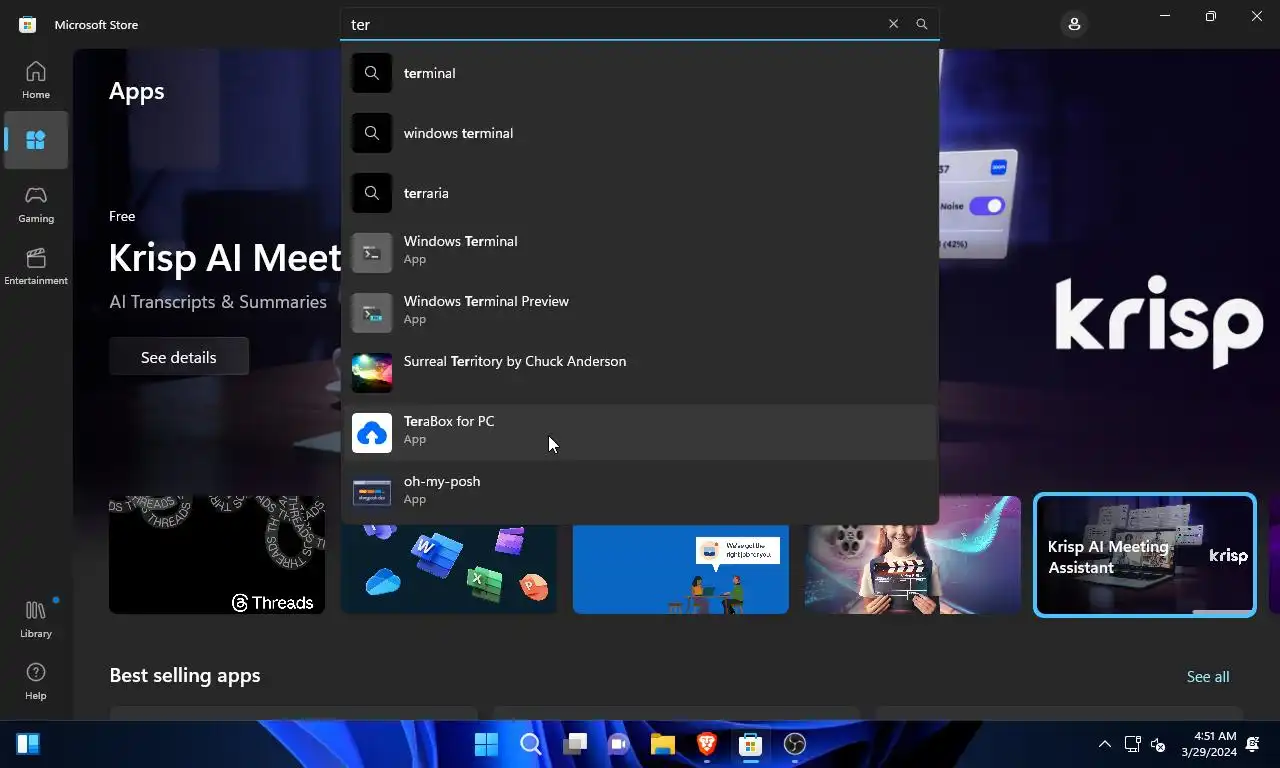
Task: Open the Krisp AI Meeting Assistant thumbnail
Action: click(x=1145, y=555)
